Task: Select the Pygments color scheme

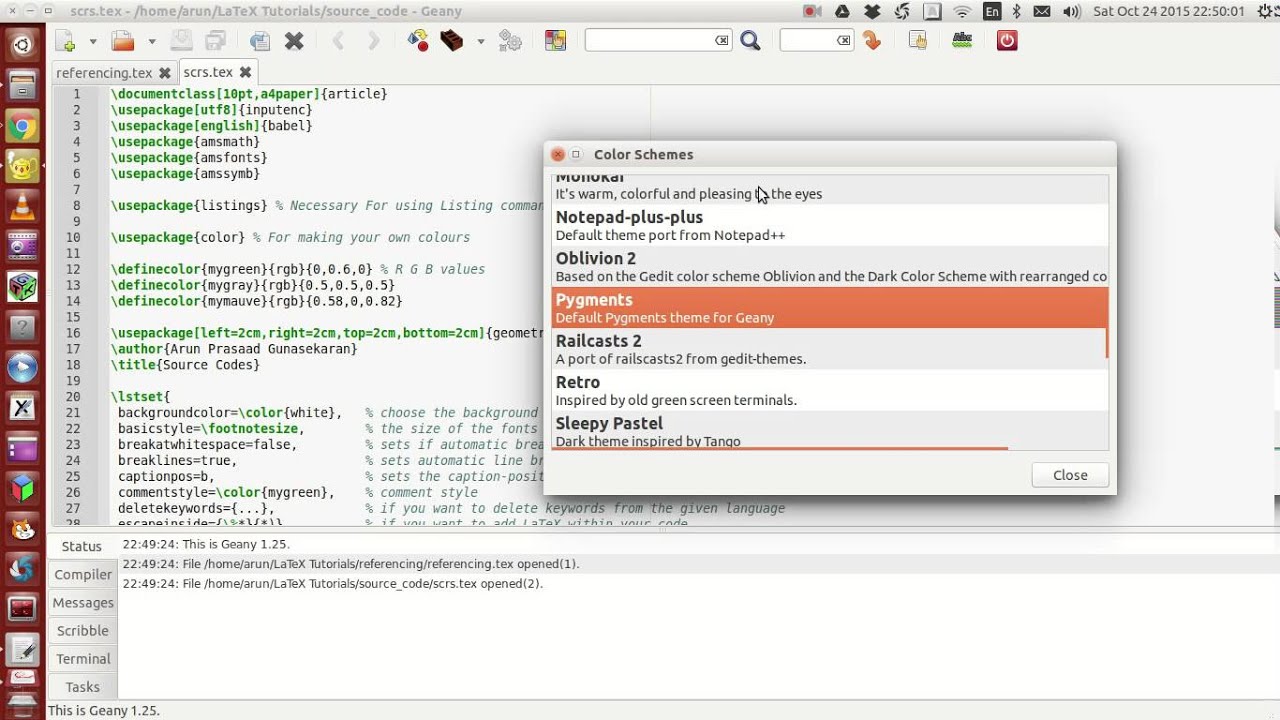Action: click(829, 308)
